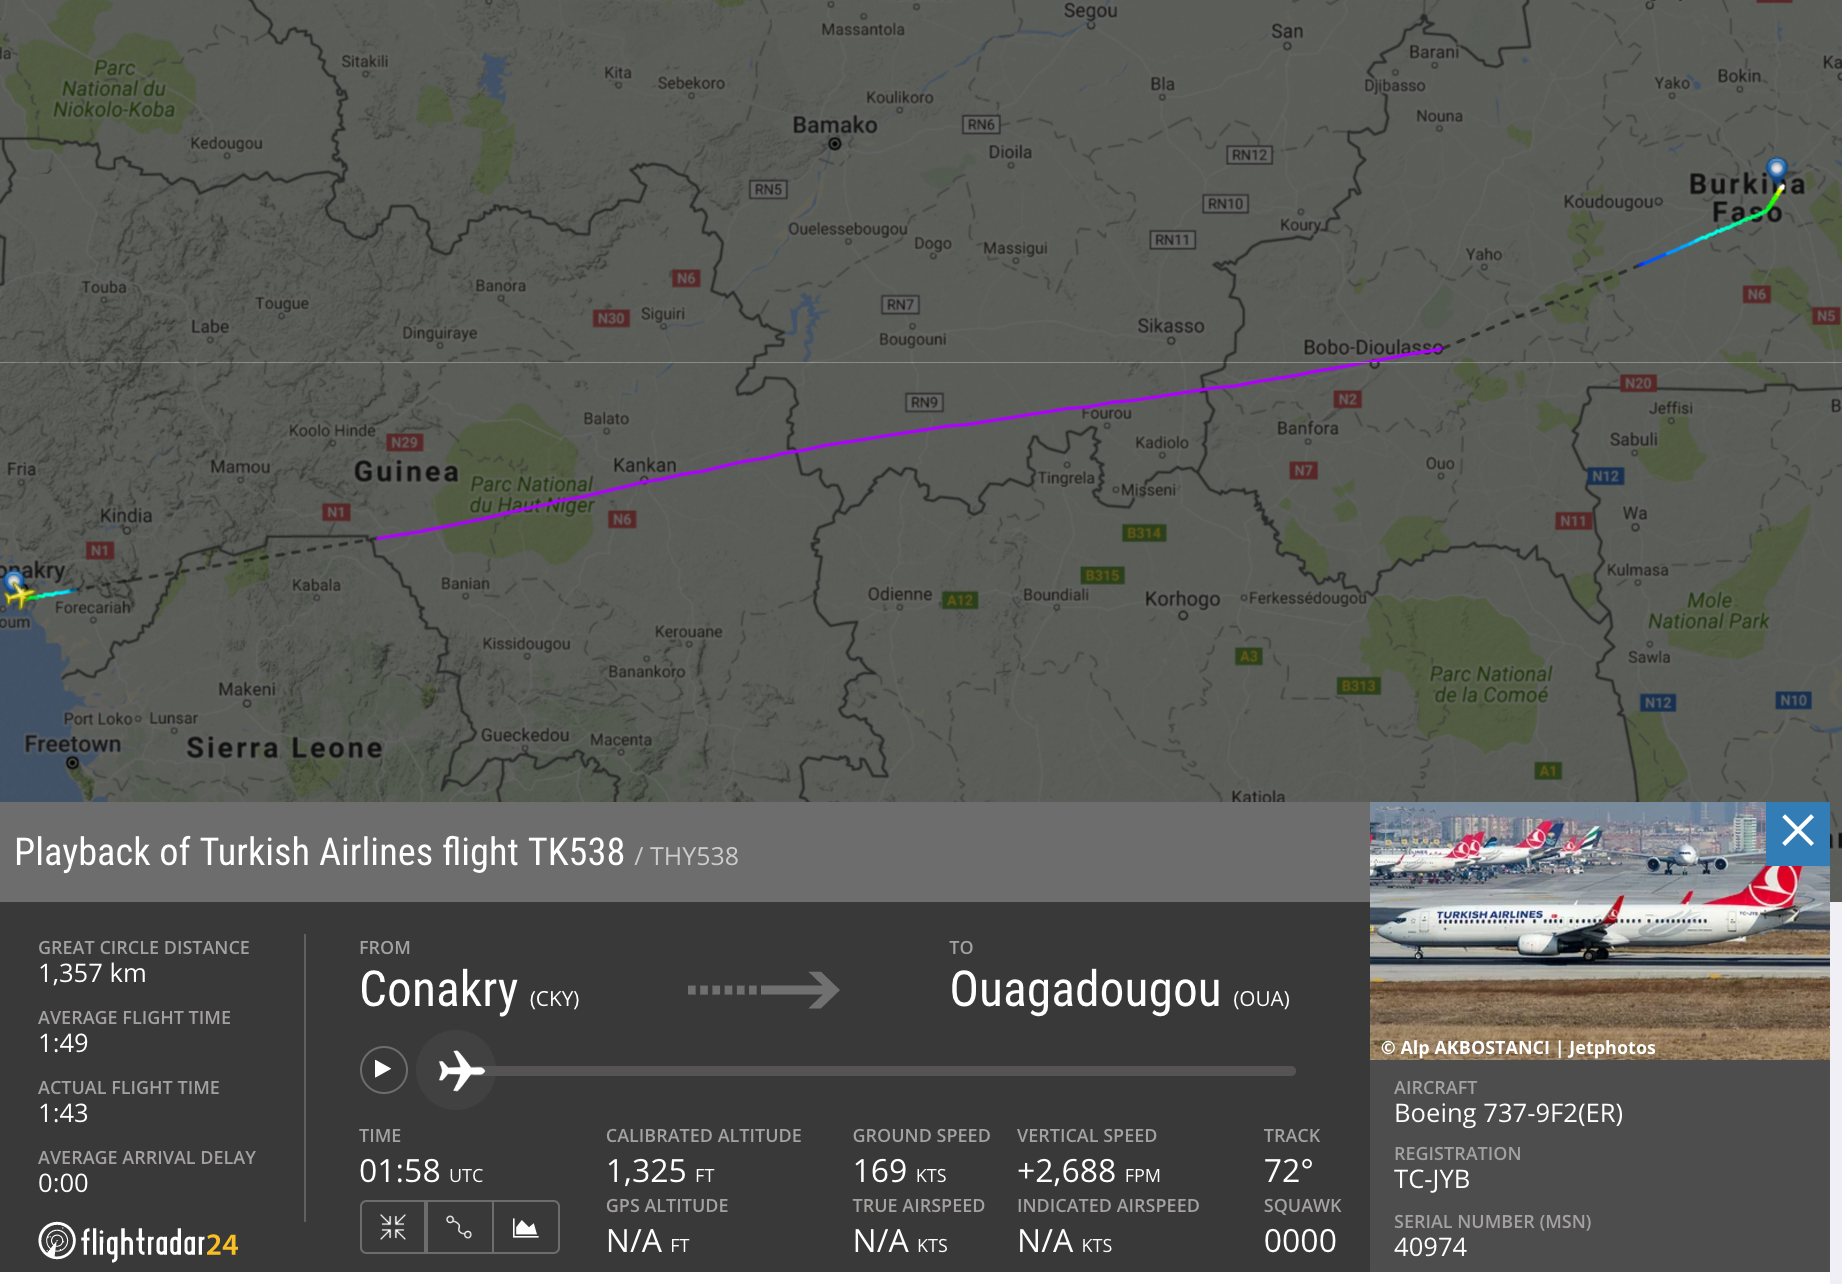Click the TC-JYB registration value
The height and width of the screenshot is (1284, 1842).
click(x=1432, y=1179)
